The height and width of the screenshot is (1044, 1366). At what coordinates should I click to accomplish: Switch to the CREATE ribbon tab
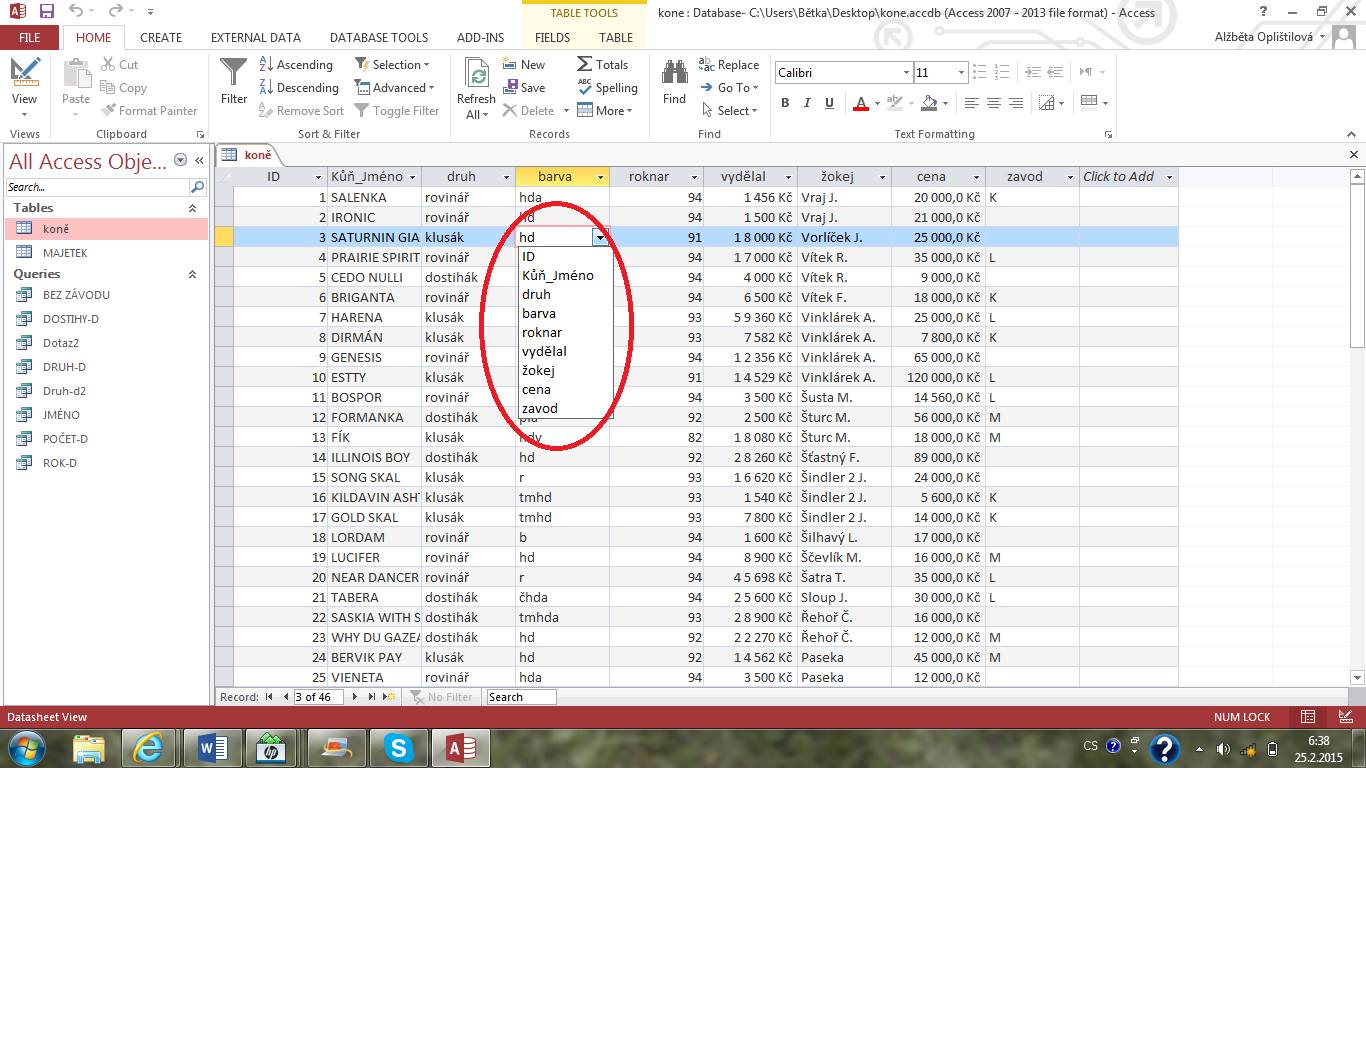(x=161, y=37)
